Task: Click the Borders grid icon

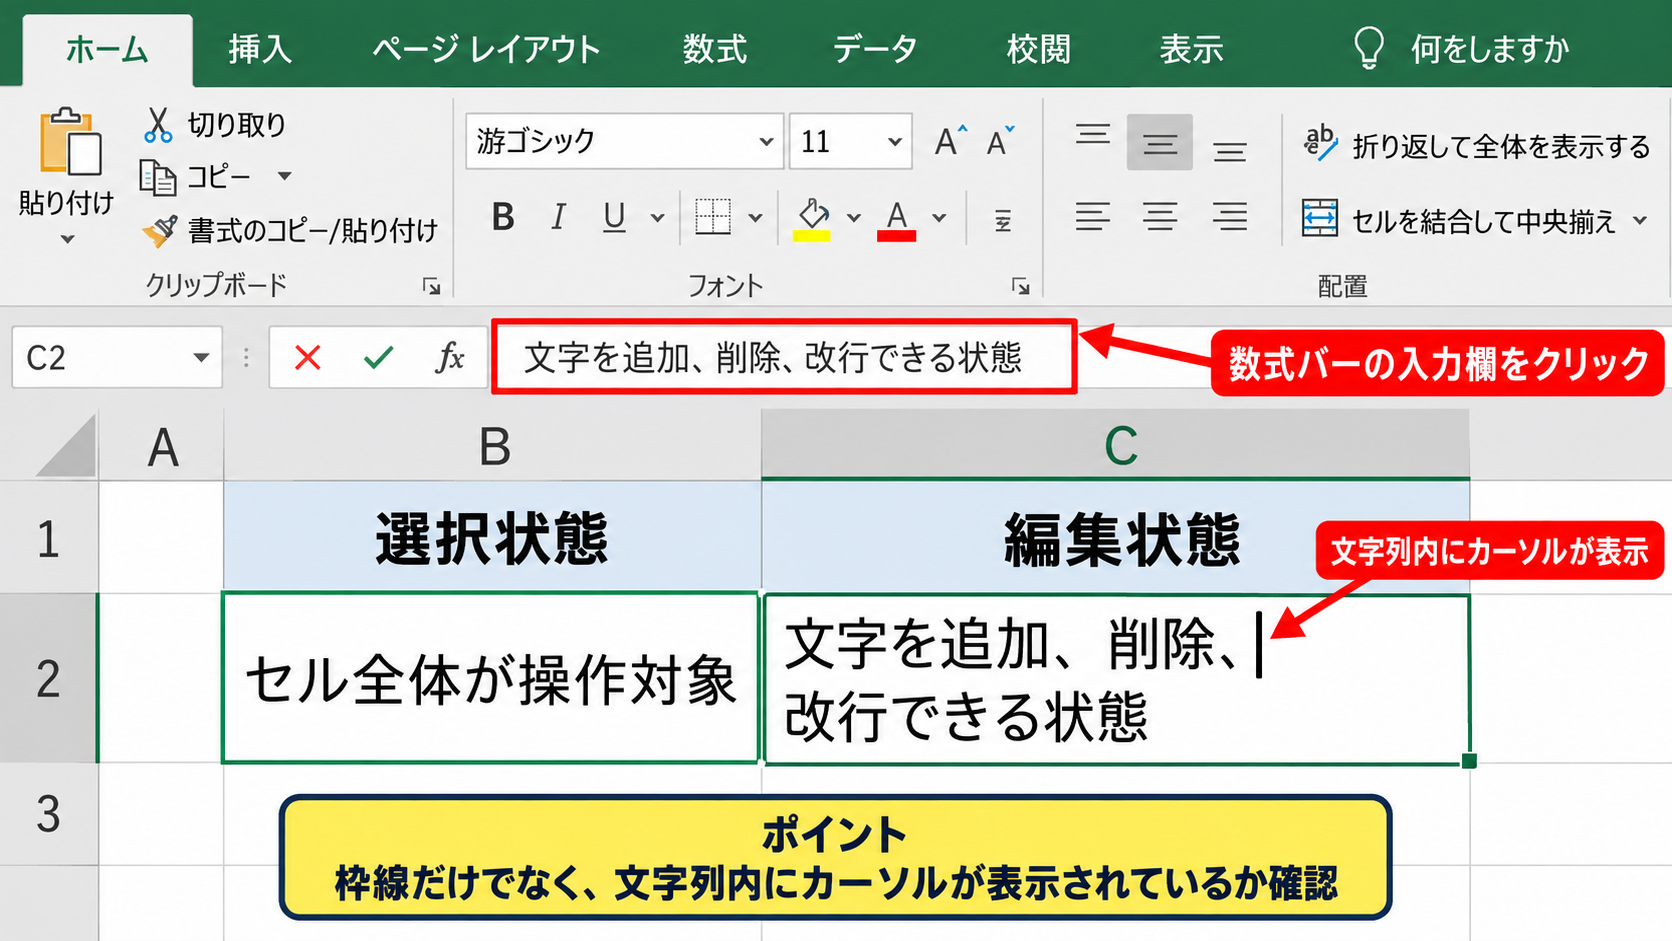Action: pos(713,217)
